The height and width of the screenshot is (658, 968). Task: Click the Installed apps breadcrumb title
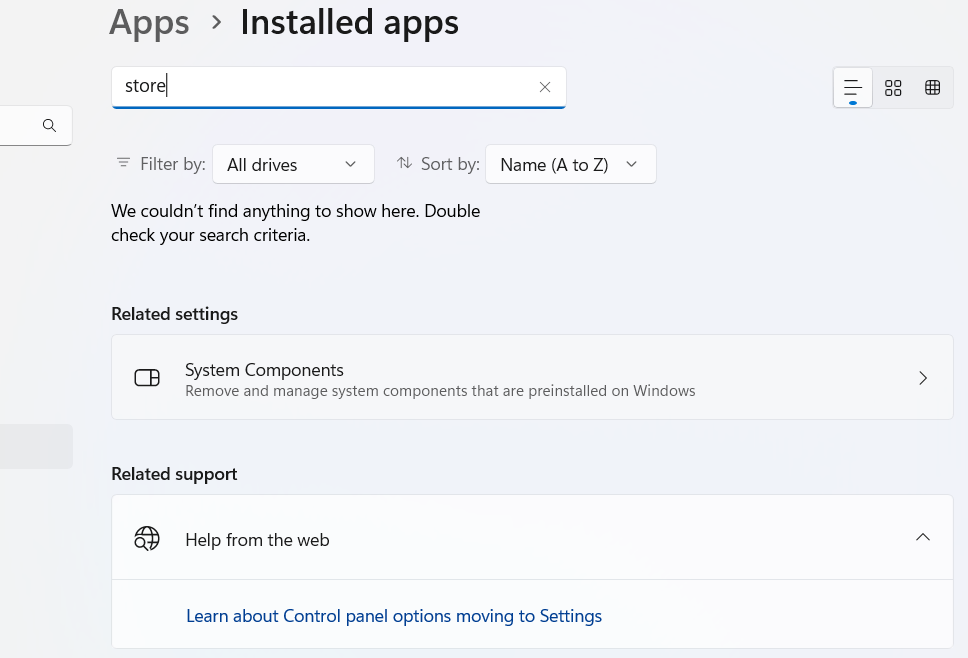(349, 22)
